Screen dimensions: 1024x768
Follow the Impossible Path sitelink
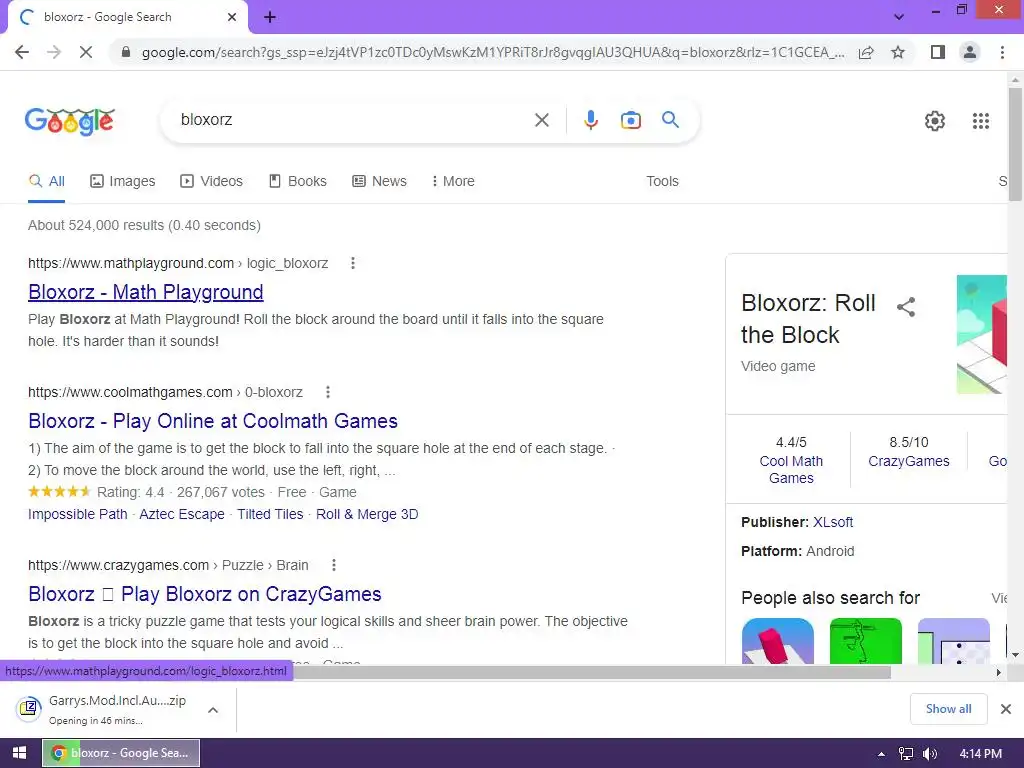coord(78,514)
